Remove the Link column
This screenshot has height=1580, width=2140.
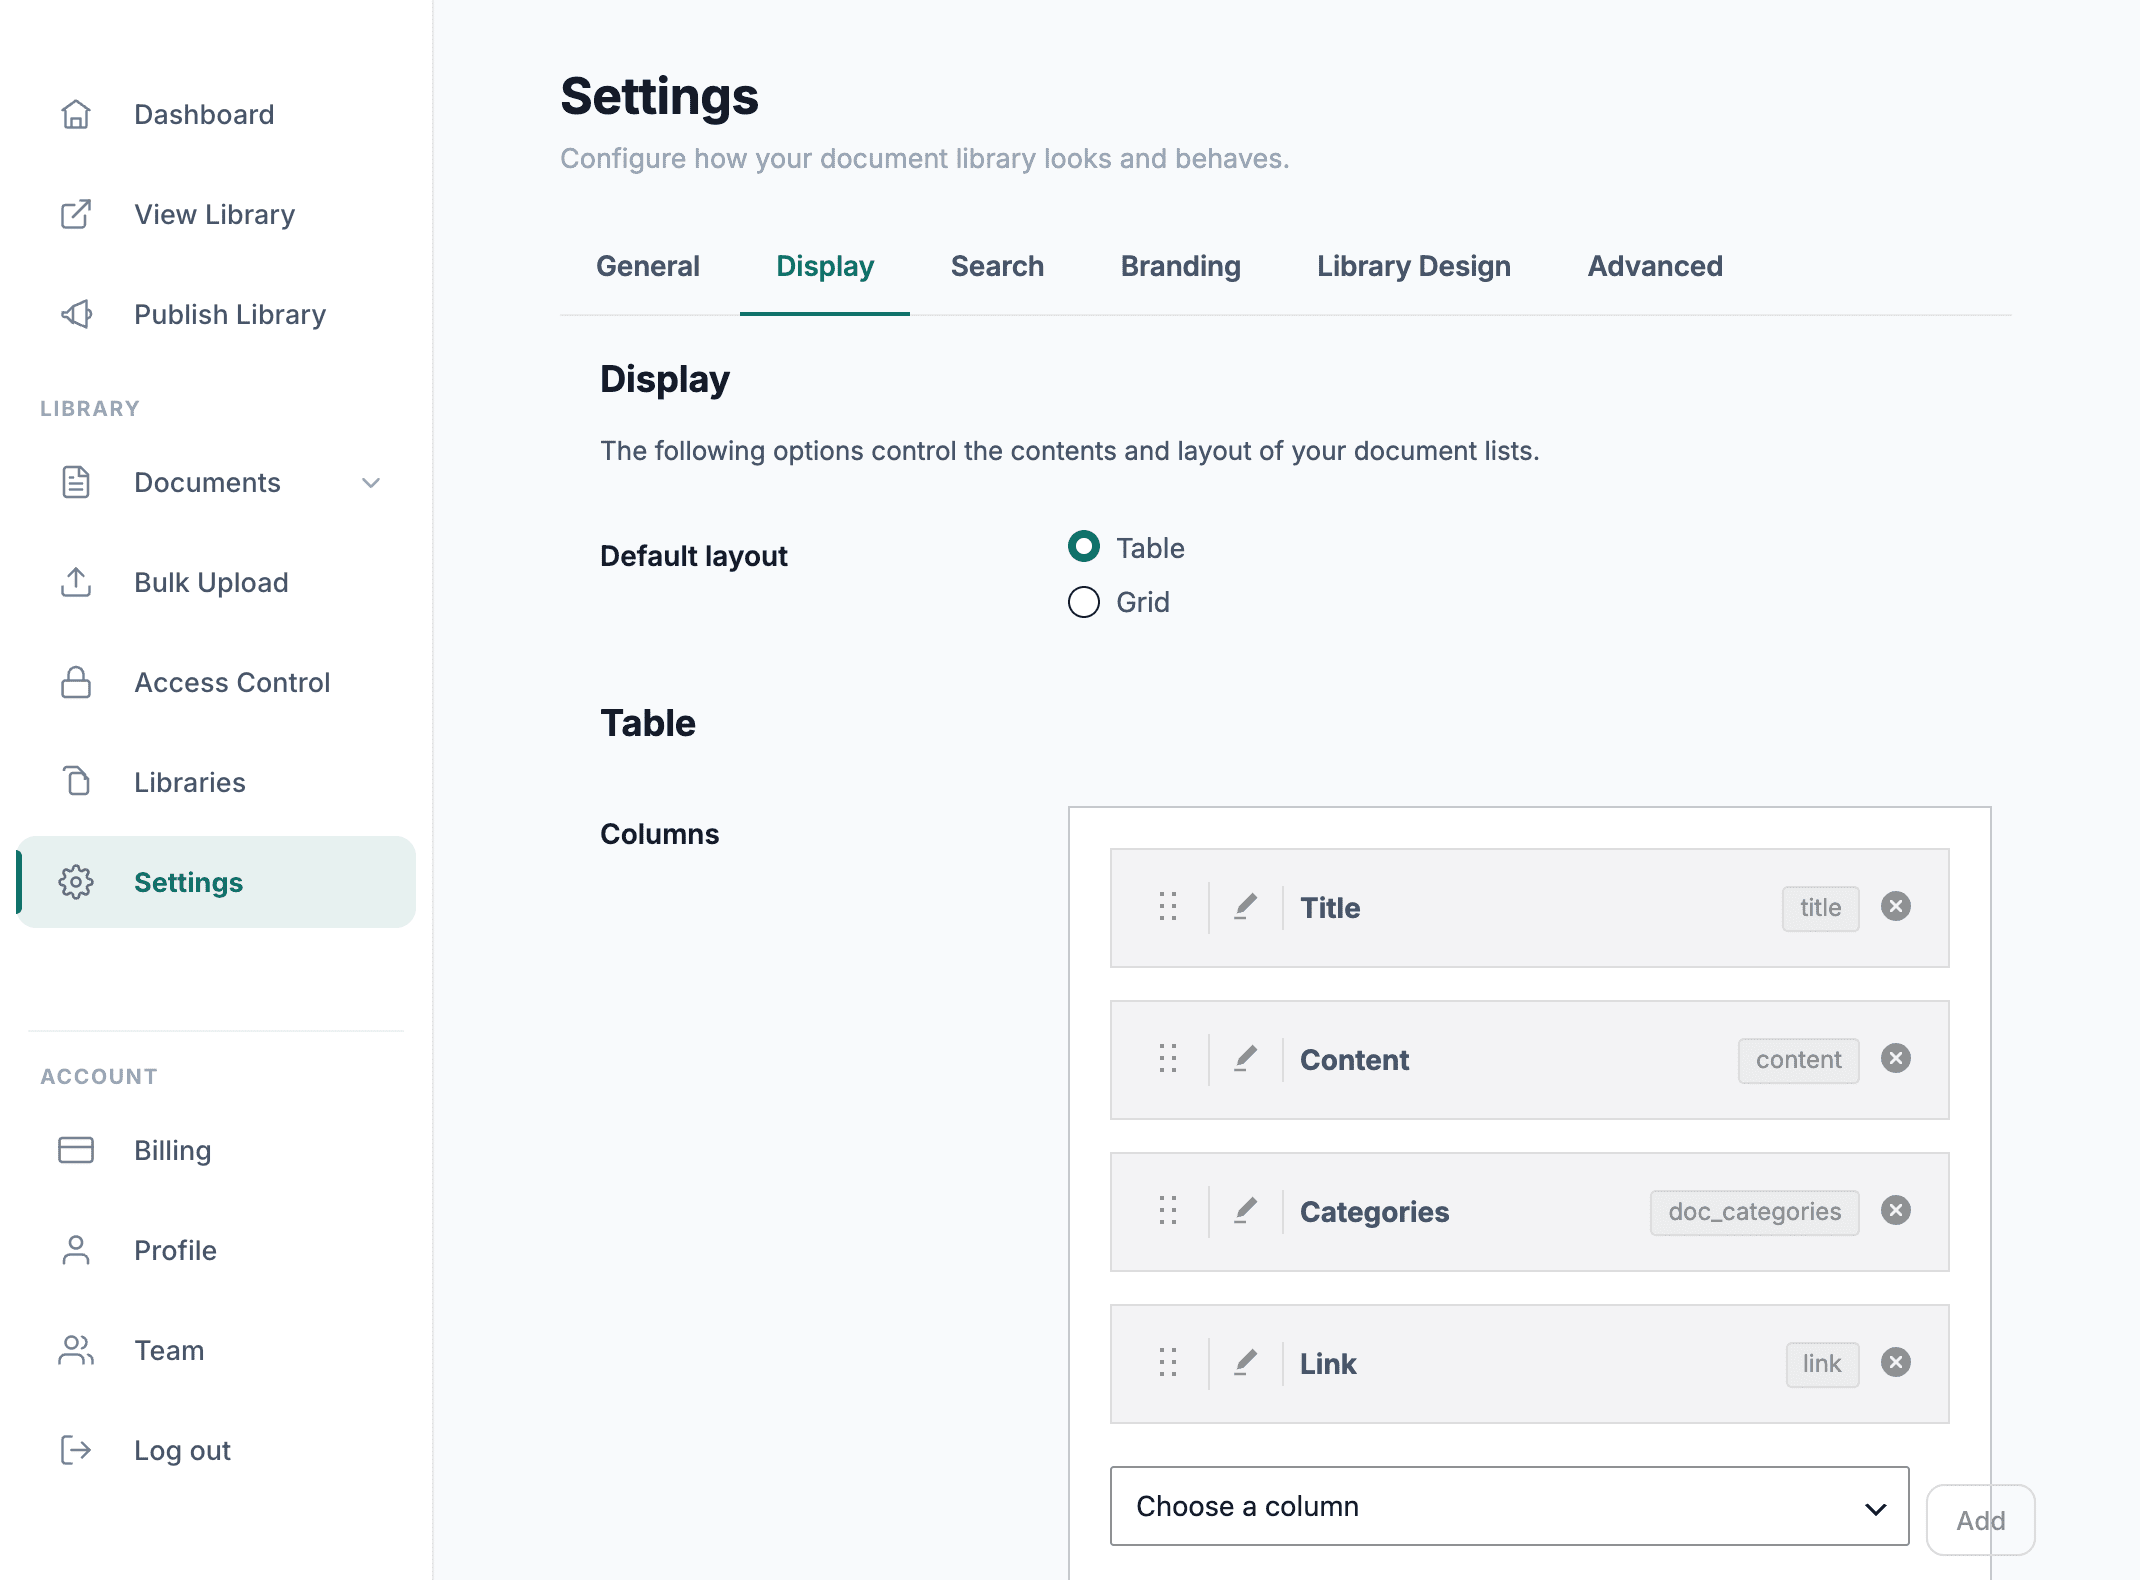coord(1896,1362)
